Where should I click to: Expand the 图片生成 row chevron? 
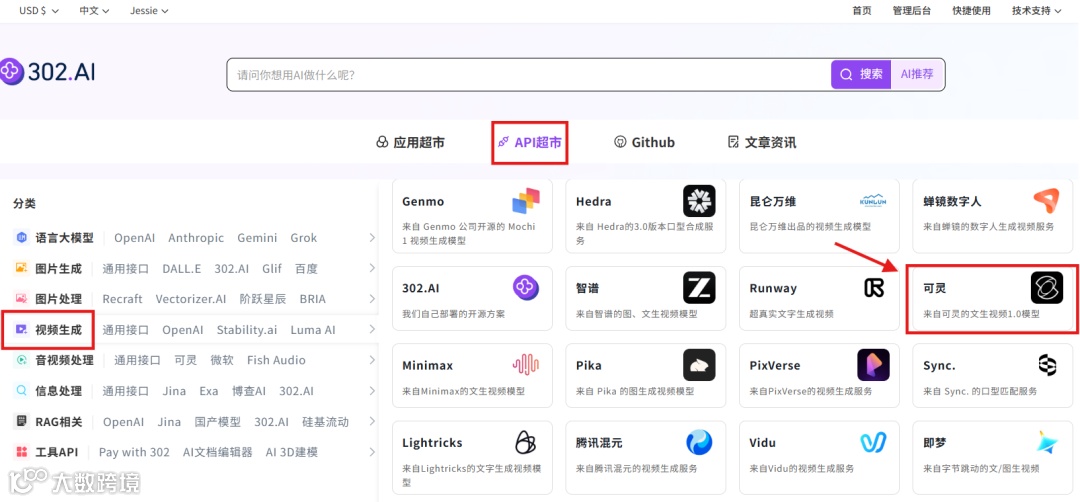[x=372, y=268]
